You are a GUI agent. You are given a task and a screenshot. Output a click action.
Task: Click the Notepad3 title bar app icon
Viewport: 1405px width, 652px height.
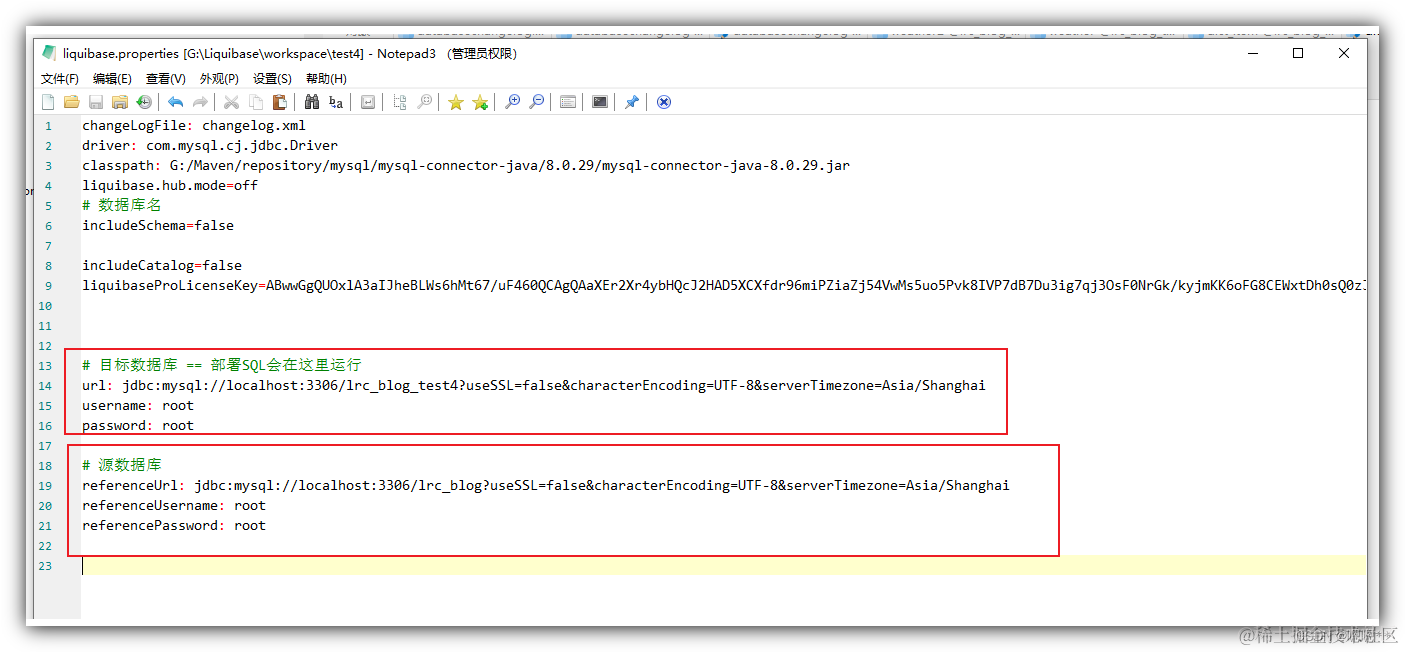point(49,53)
